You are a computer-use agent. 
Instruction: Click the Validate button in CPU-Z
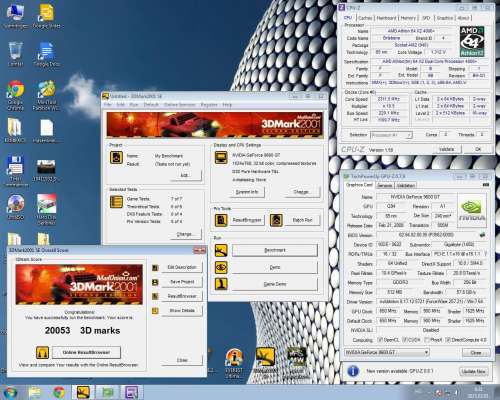point(446,149)
